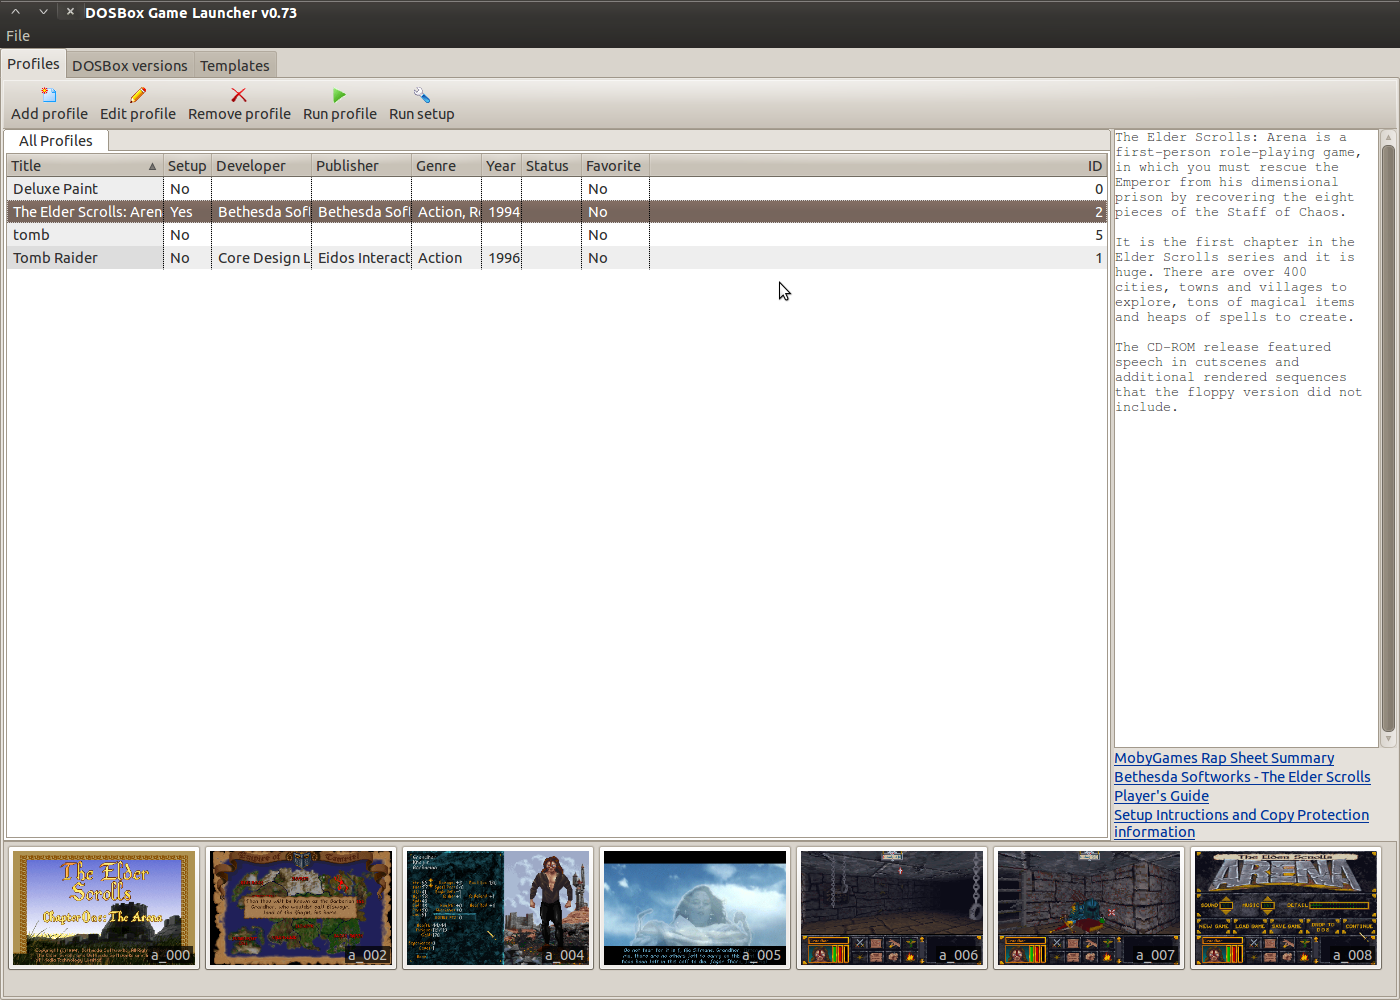The width and height of the screenshot is (1400, 1000).
Task: Click the window's downward arrow title-bar button
Action: click(x=43, y=12)
